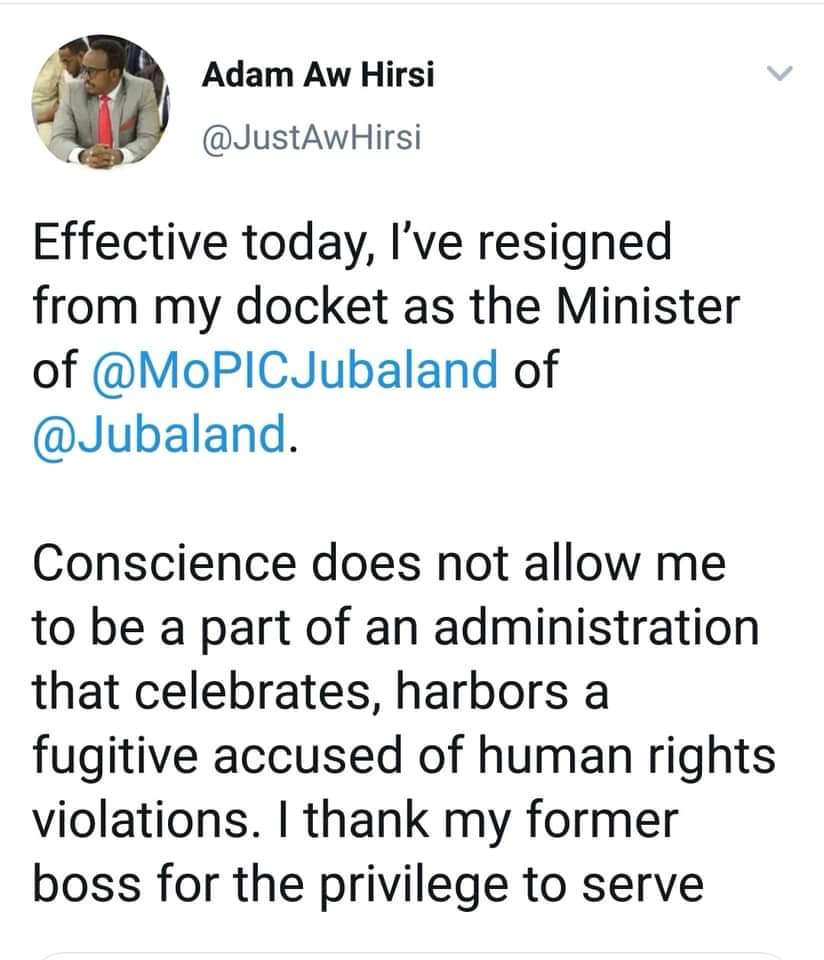Select the word 'administration' in the tweet
This screenshot has height=960, width=824.
tap(597, 628)
